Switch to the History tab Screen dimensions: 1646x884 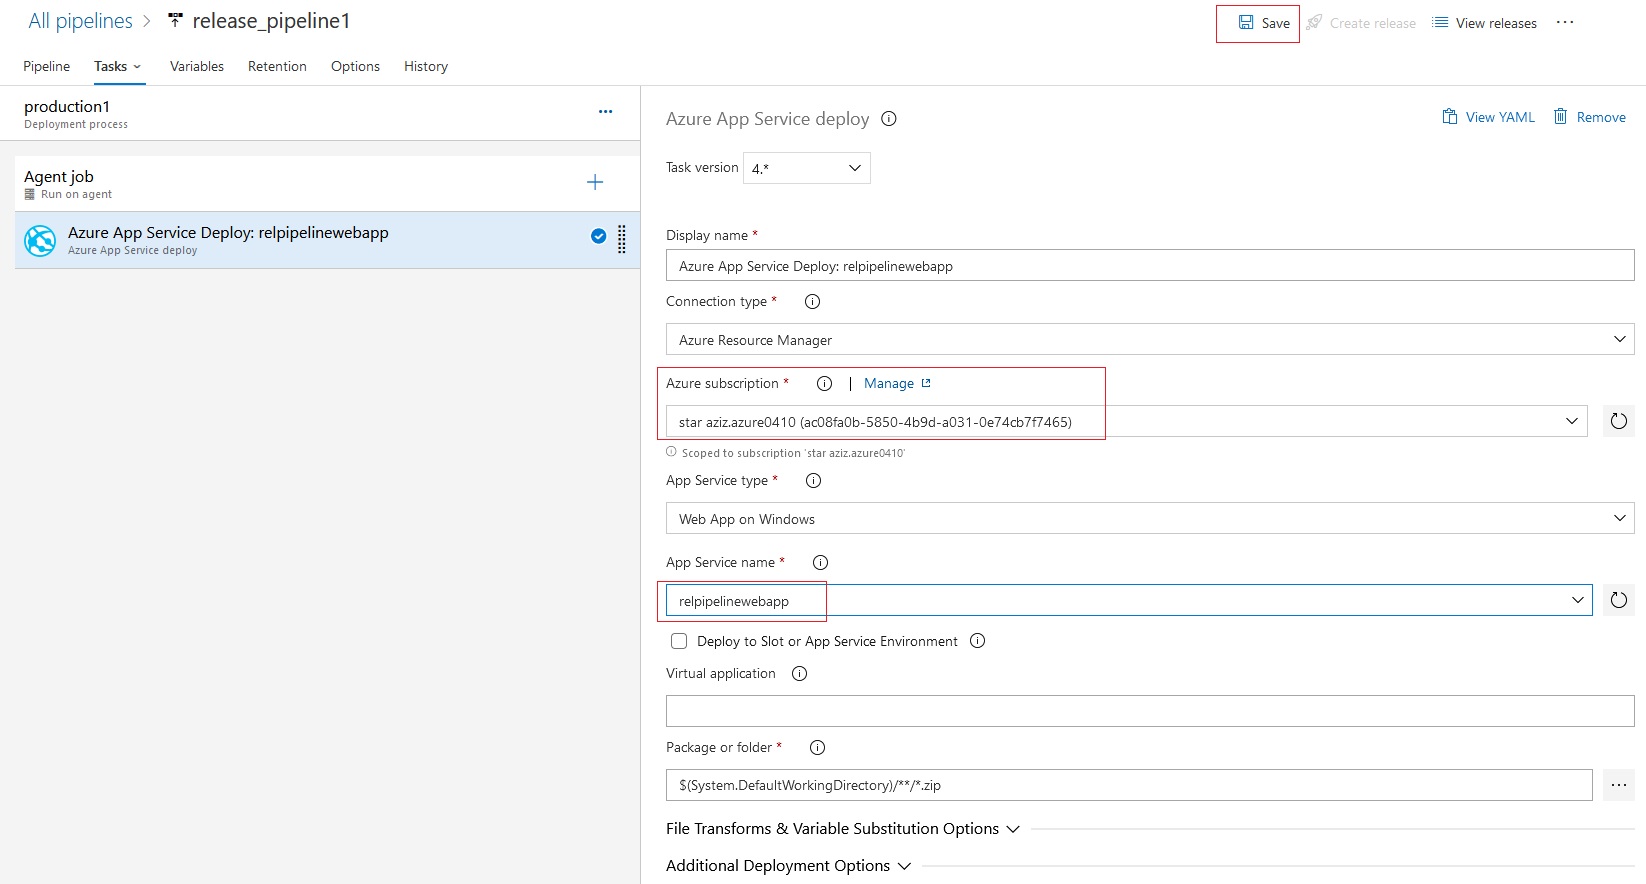(x=426, y=66)
